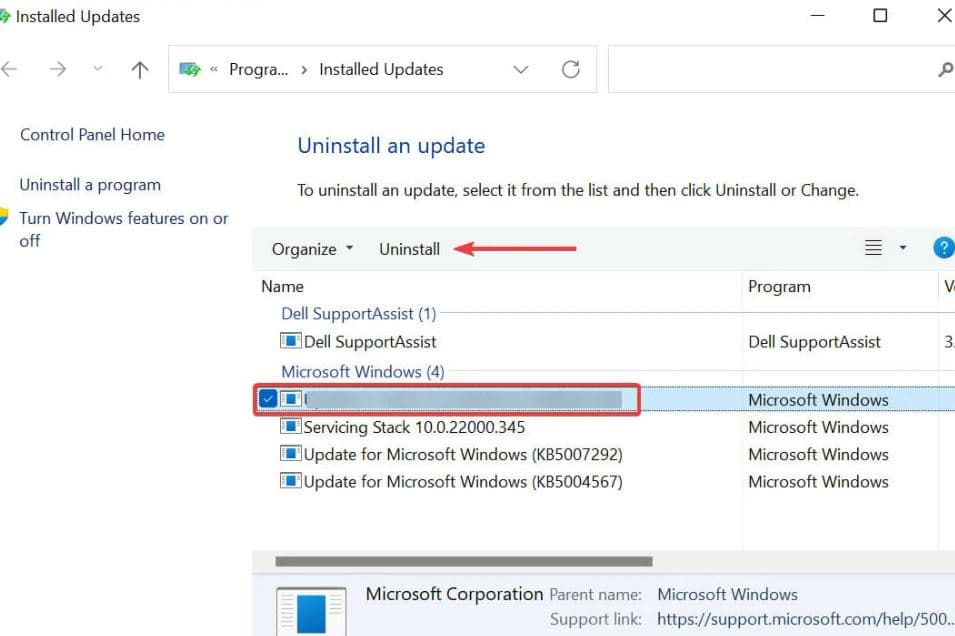Click the Turn Windows features shield icon
This screenshot has width=955, height=636.
pyautogui.click(x=4, y=216)
